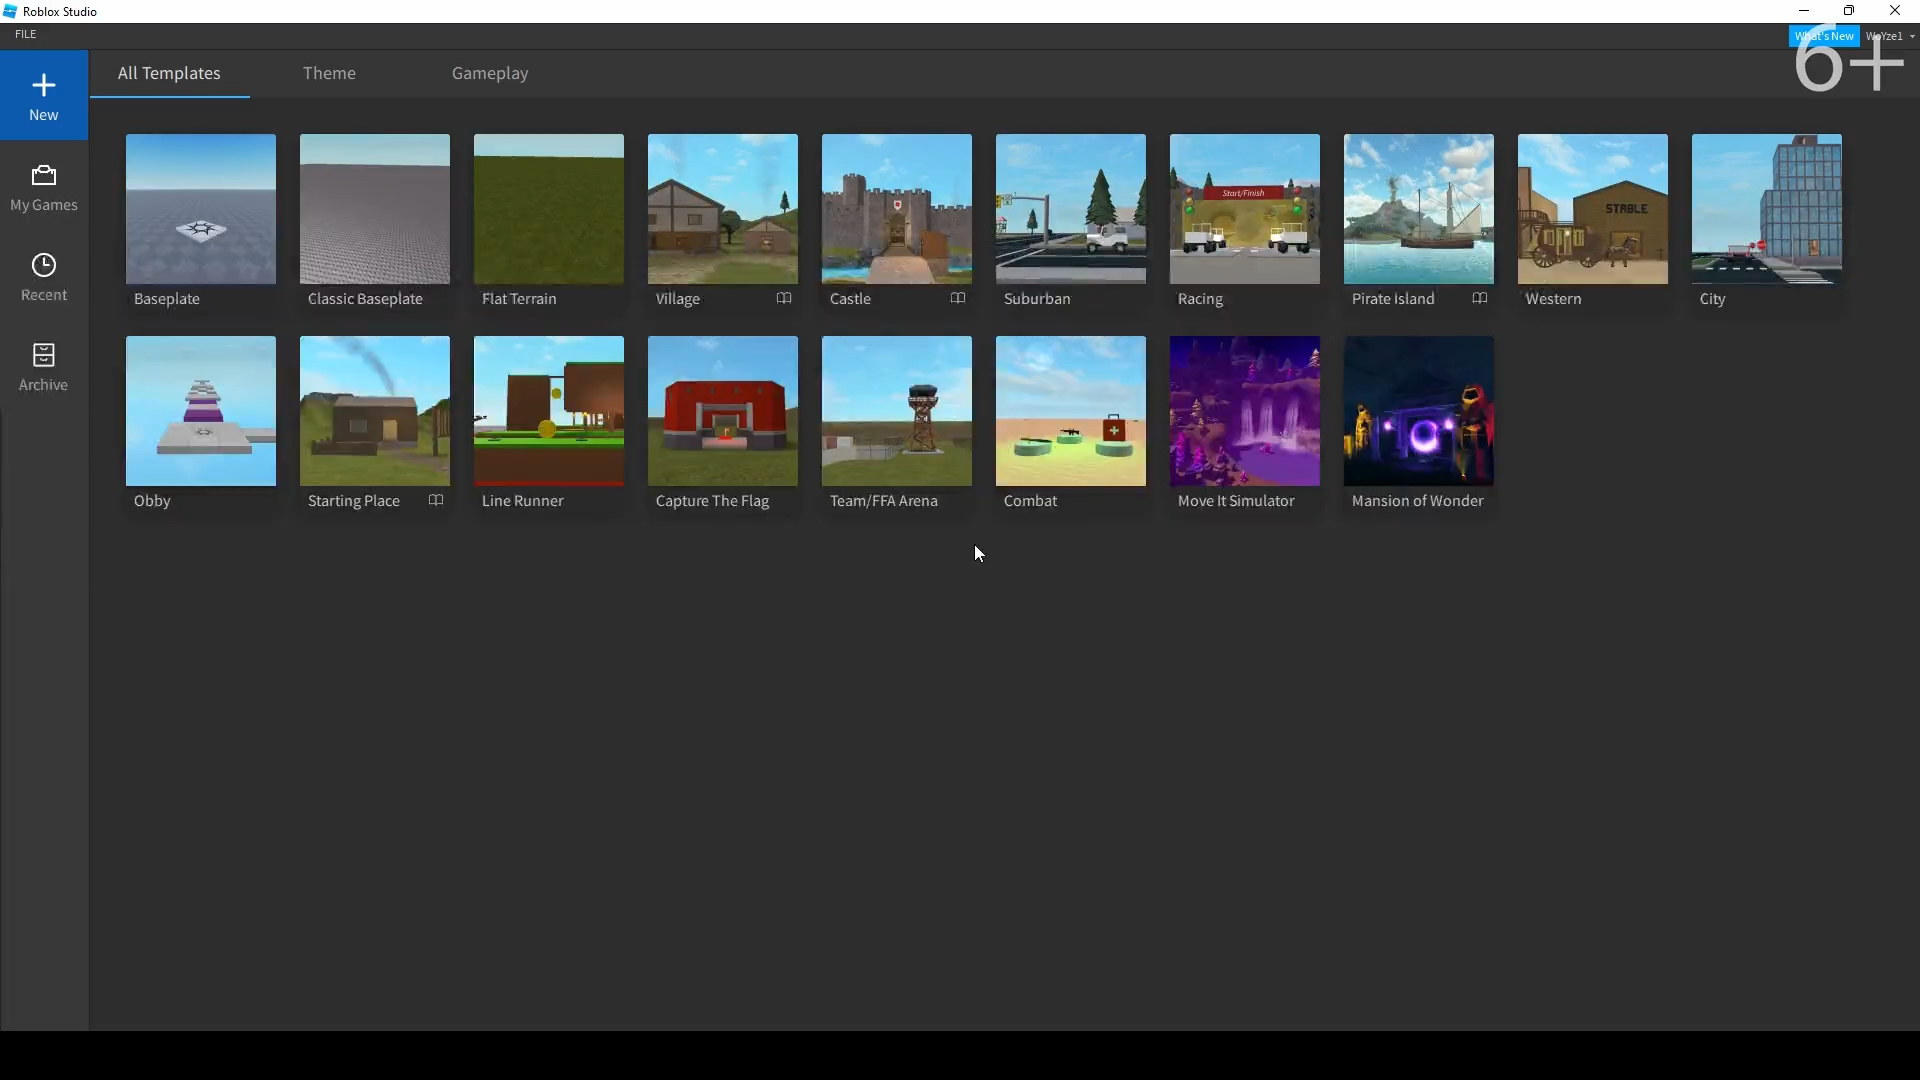1920x1080 pixels.
Task: Select the Mansion of Wonder template thumbnail
Action: 1419,411
